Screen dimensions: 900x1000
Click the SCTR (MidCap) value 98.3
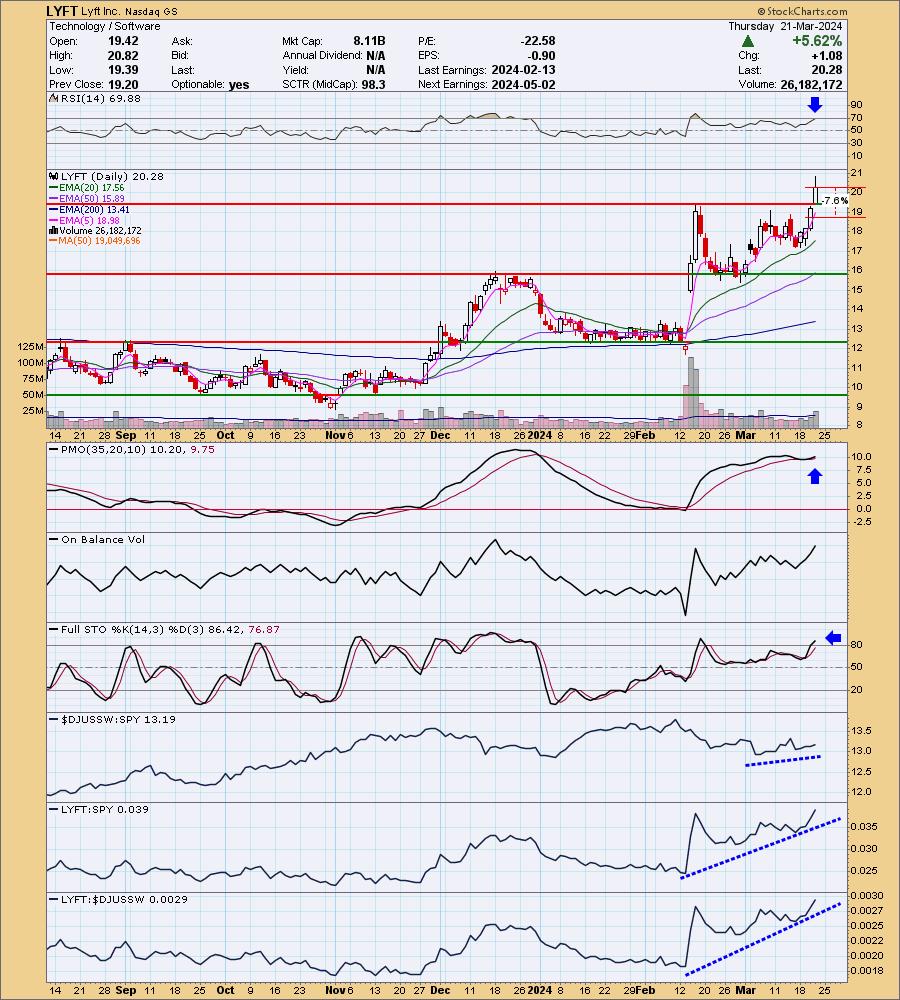click(x=373, y=85)
